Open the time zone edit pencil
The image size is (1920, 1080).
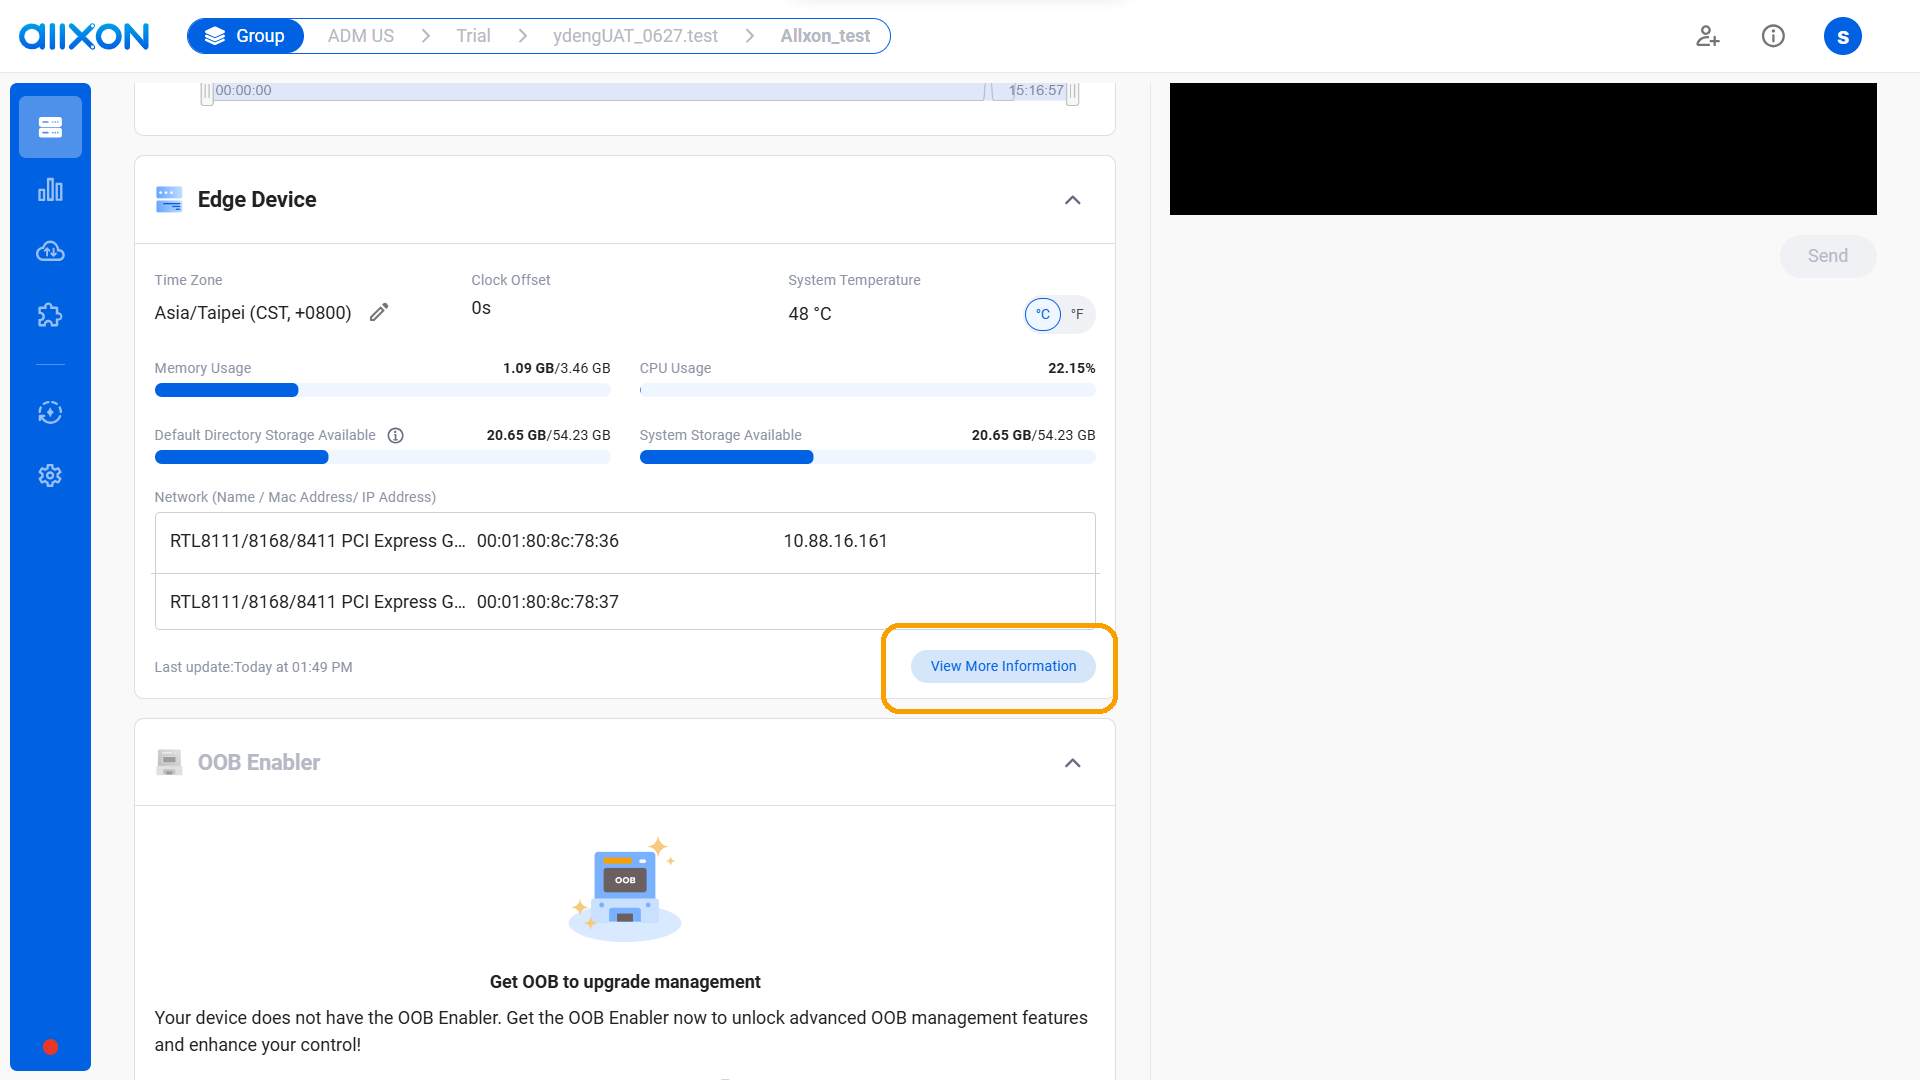378,312
